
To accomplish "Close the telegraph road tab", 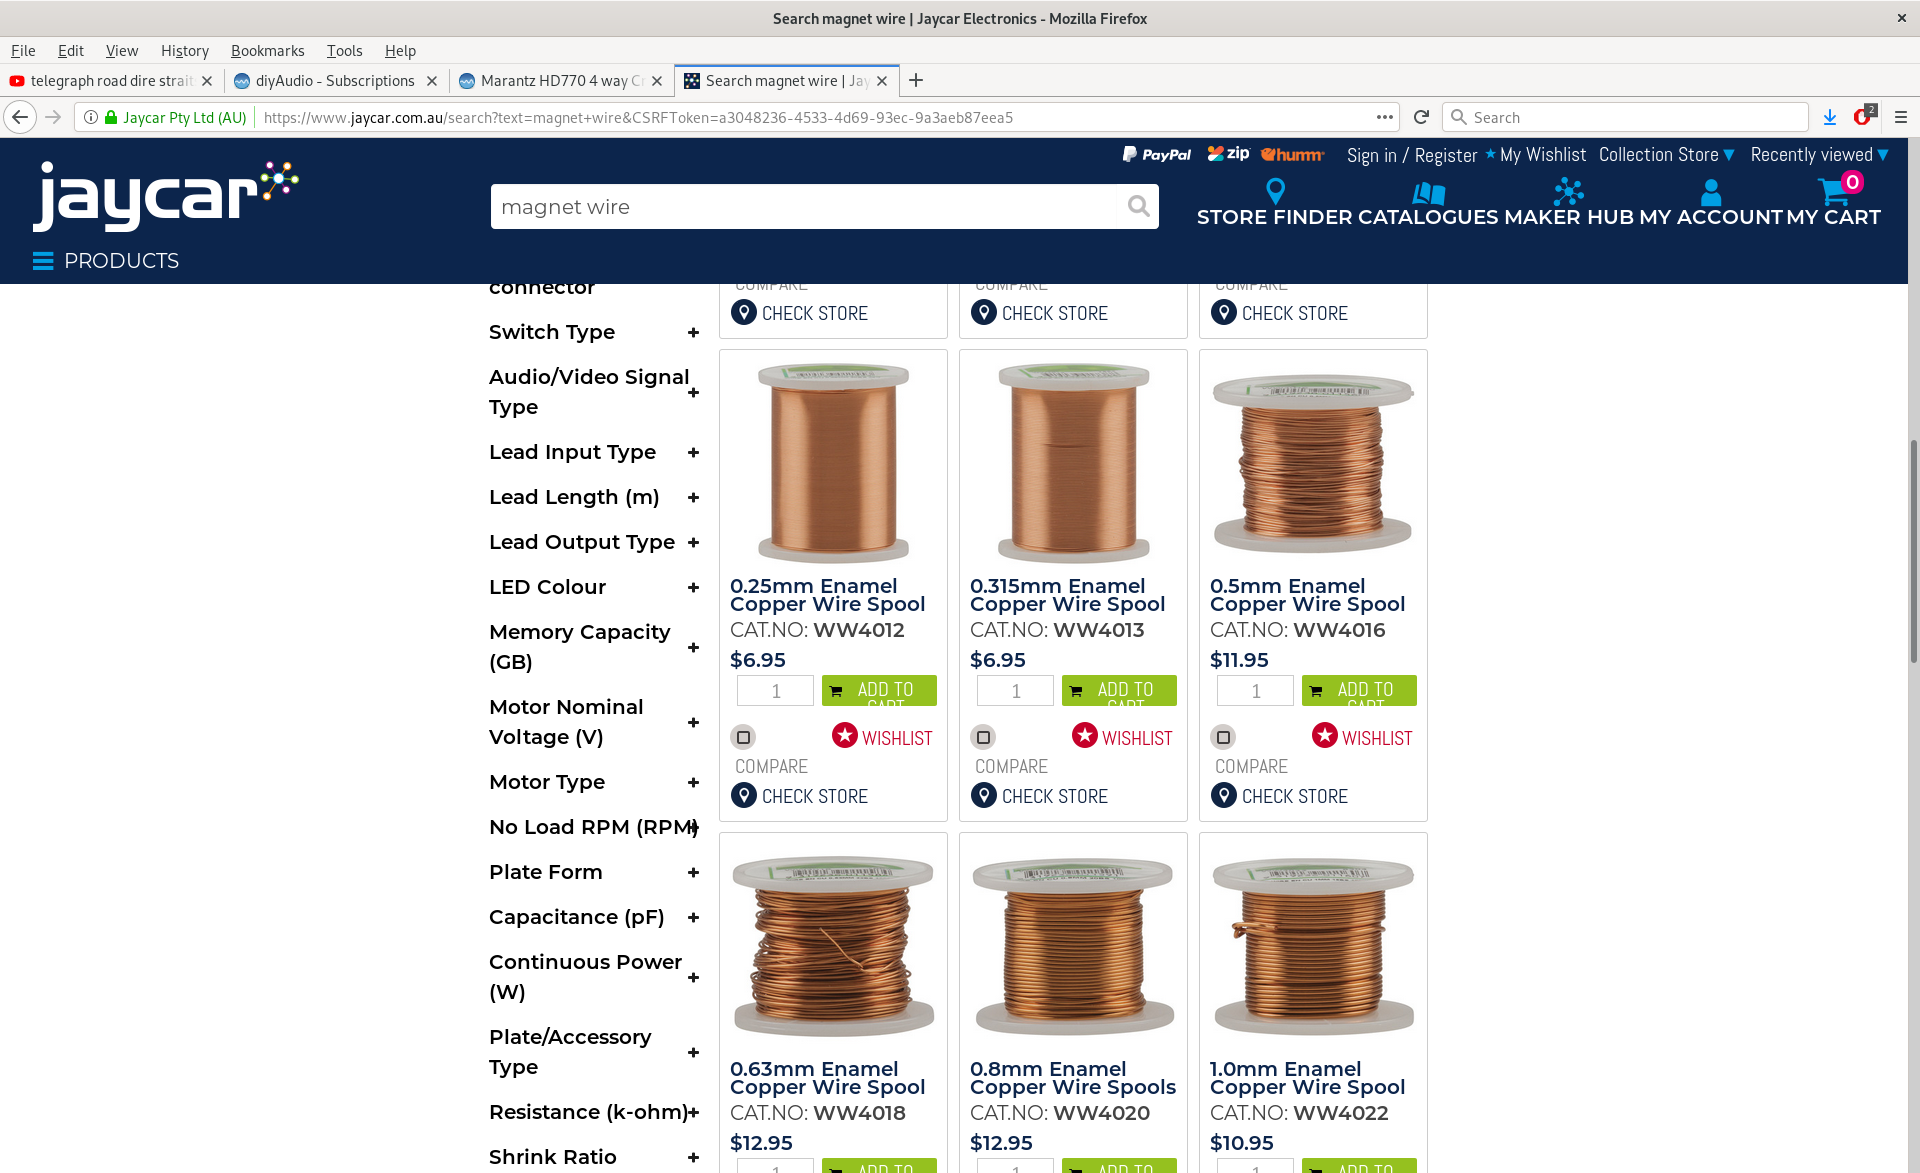I will [207, 81].
